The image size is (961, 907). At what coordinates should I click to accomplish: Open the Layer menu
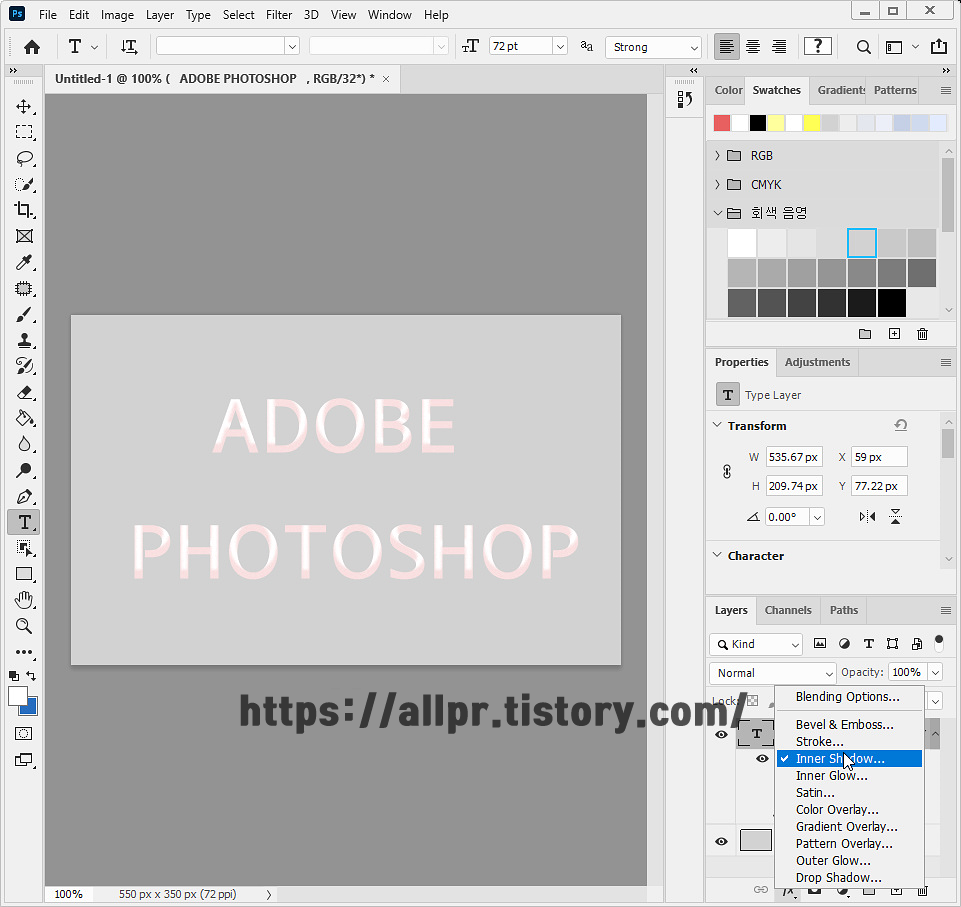coord(159,15)
